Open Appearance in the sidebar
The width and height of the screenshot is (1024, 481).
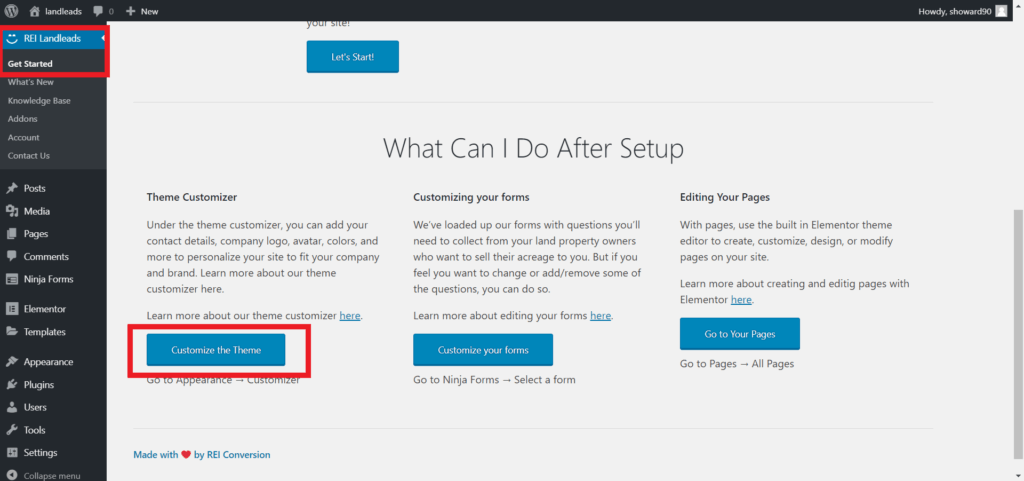[x=48, y=362]
